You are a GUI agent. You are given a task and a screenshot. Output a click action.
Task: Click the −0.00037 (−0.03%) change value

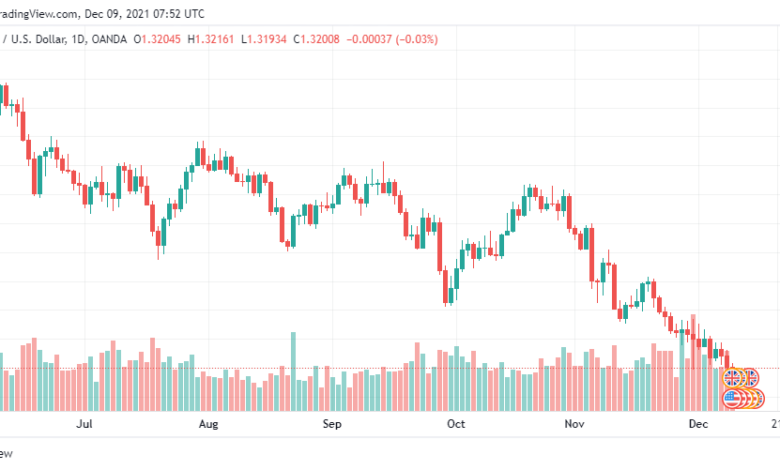tap(392, 39)
